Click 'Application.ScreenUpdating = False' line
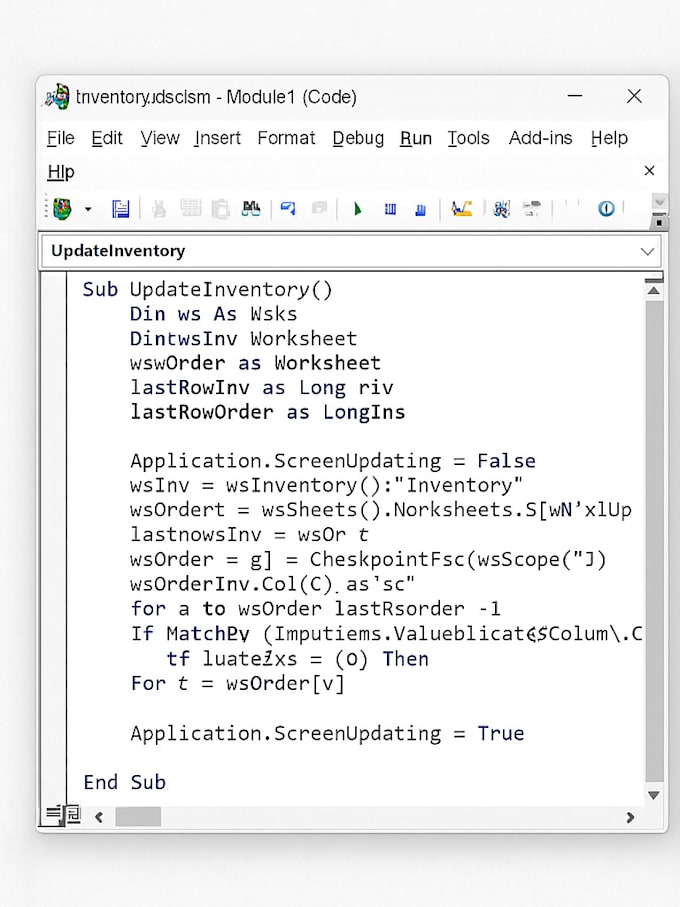The height and width of the screenshot is (907, 680). 333,461
